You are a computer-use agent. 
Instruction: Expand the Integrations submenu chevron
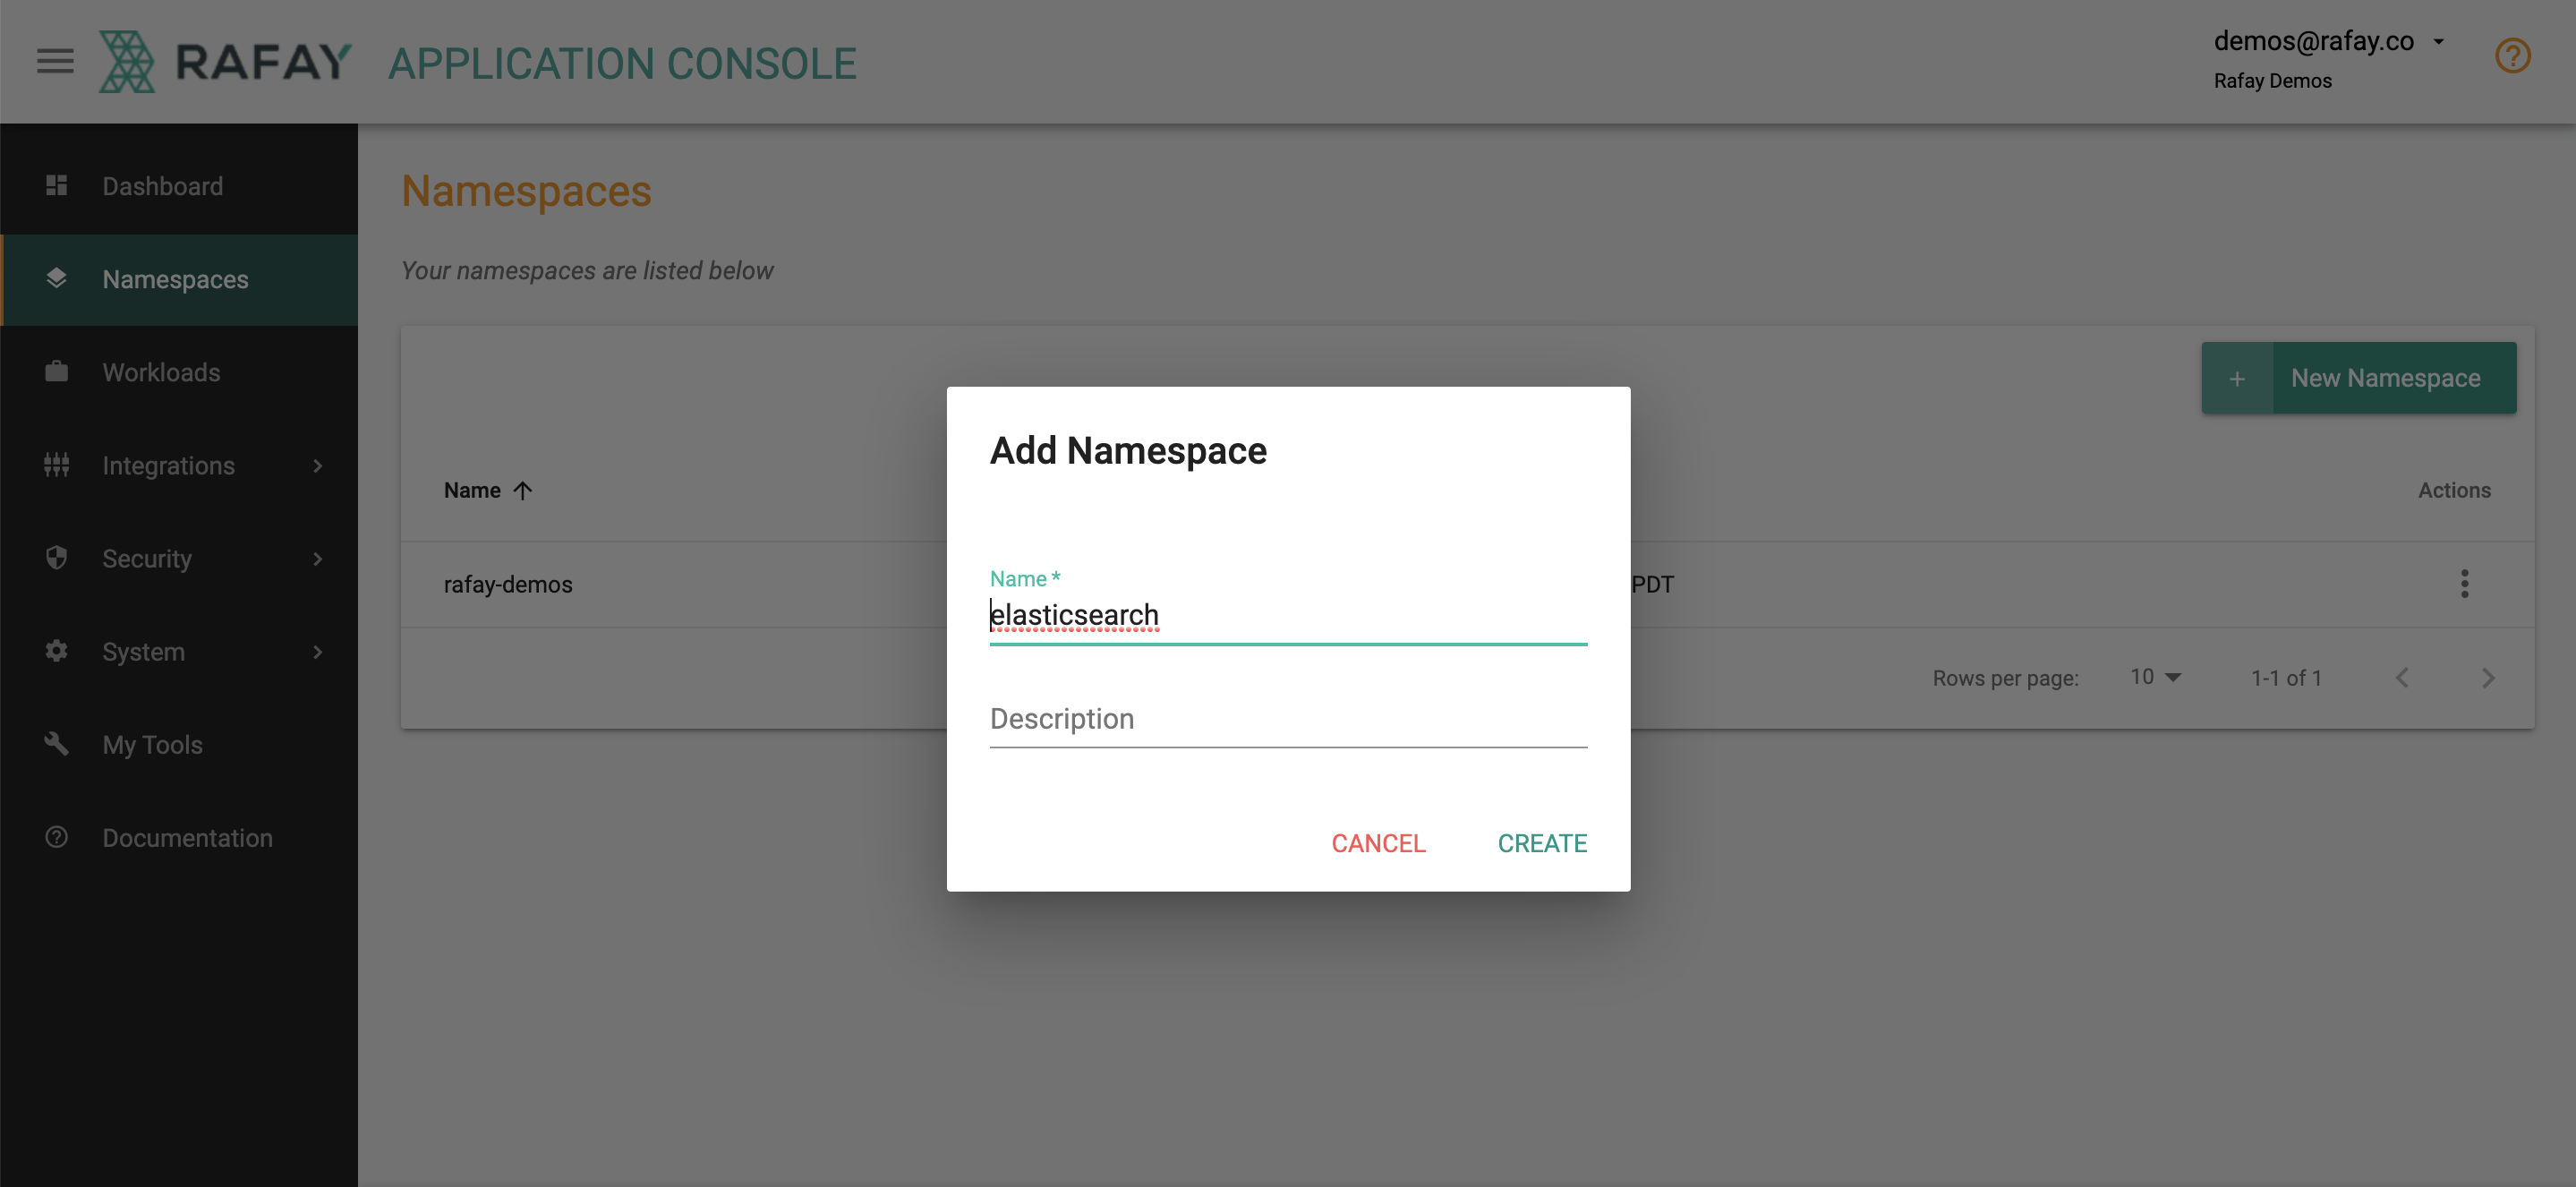coord(318,465)
